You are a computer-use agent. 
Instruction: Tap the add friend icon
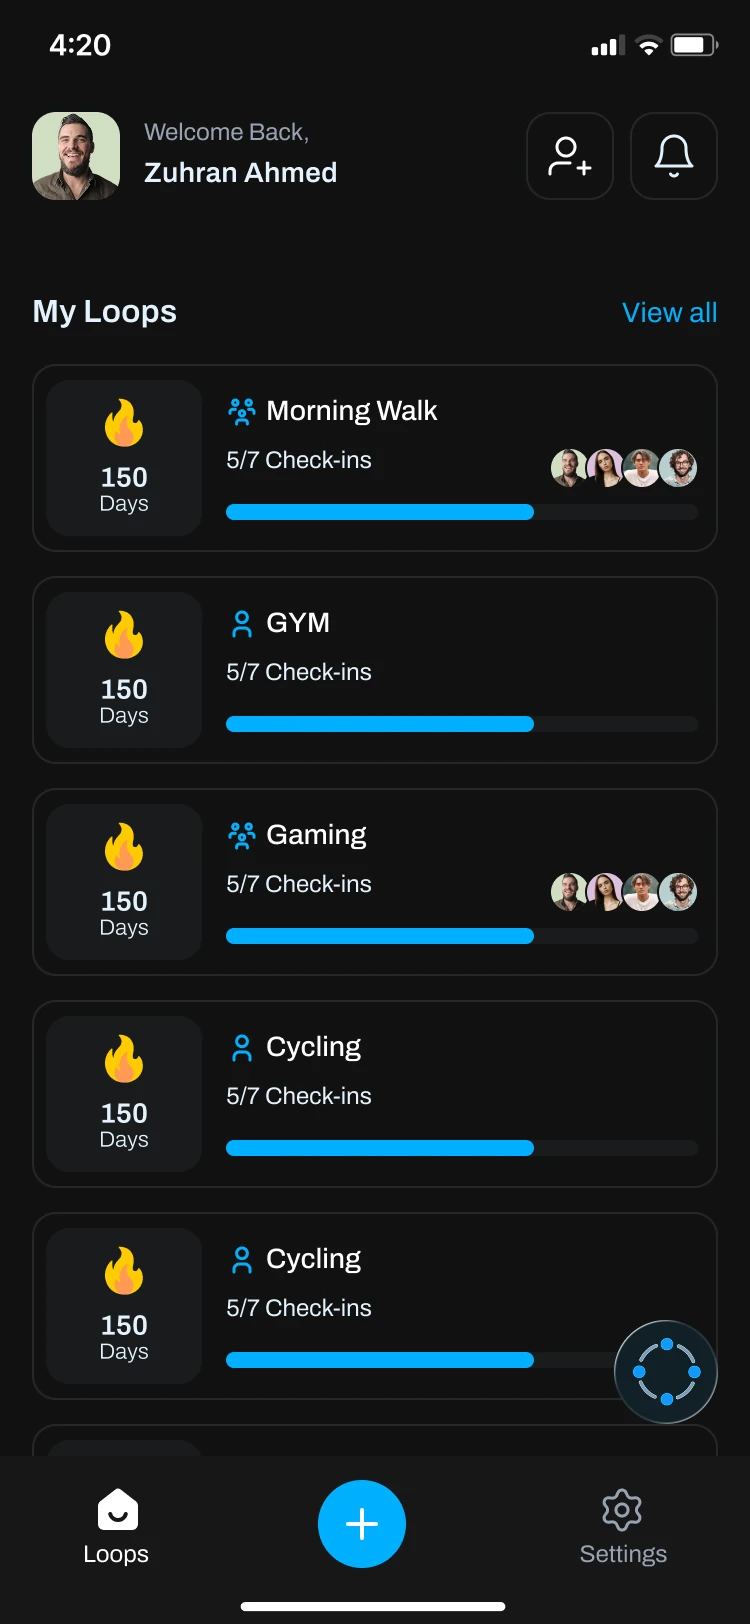[569, 156]
